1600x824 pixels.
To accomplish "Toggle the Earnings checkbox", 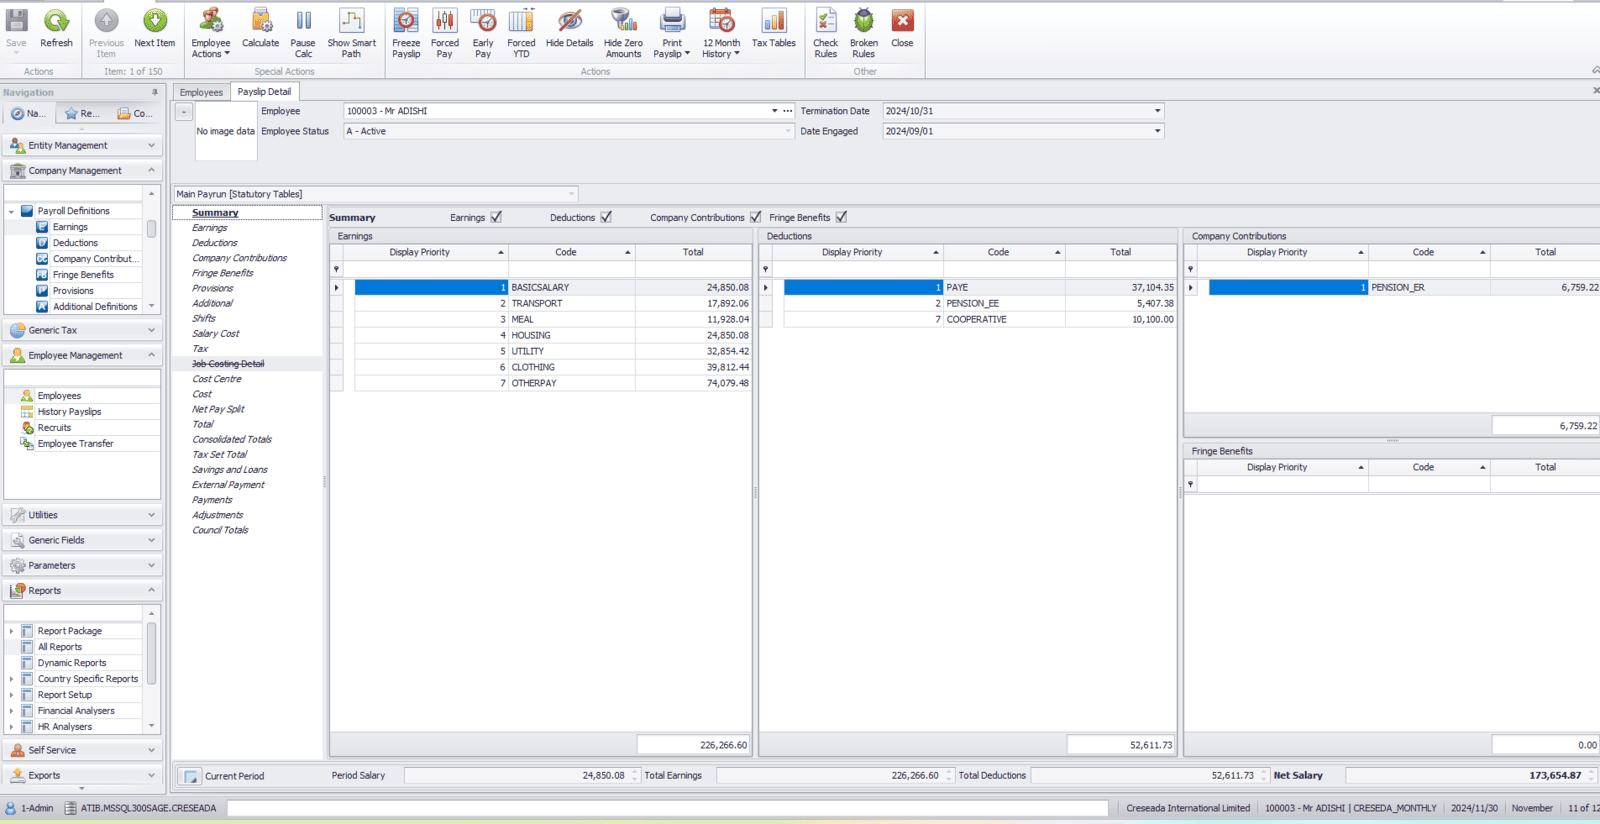I will [496, 217].
